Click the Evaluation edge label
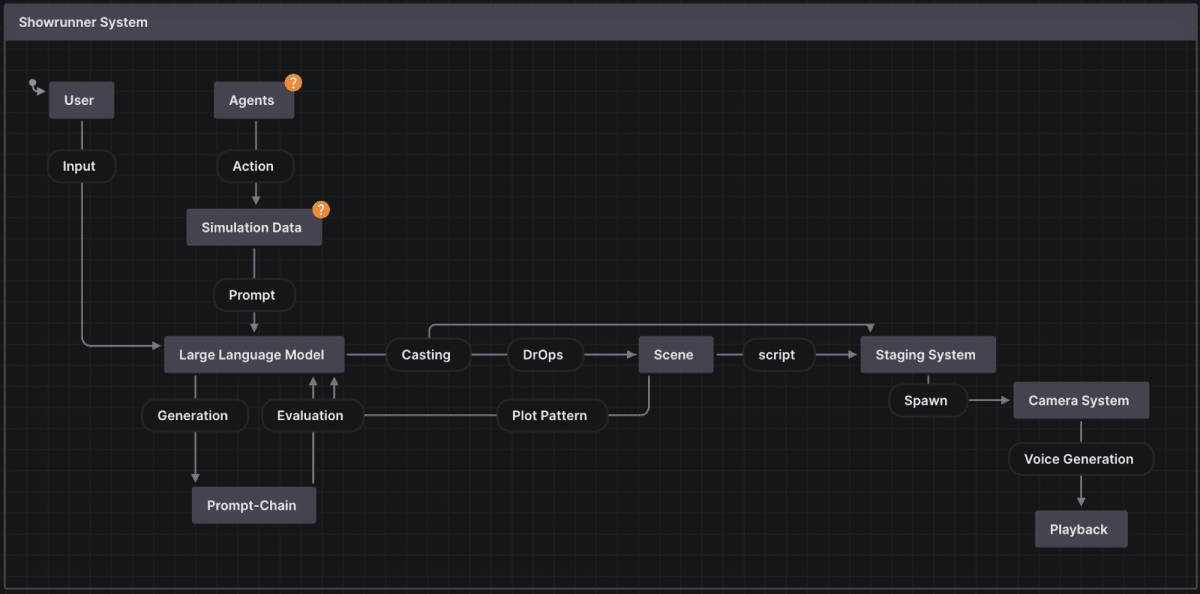Viewport: 1200px width, 594px height. [312, 415]
